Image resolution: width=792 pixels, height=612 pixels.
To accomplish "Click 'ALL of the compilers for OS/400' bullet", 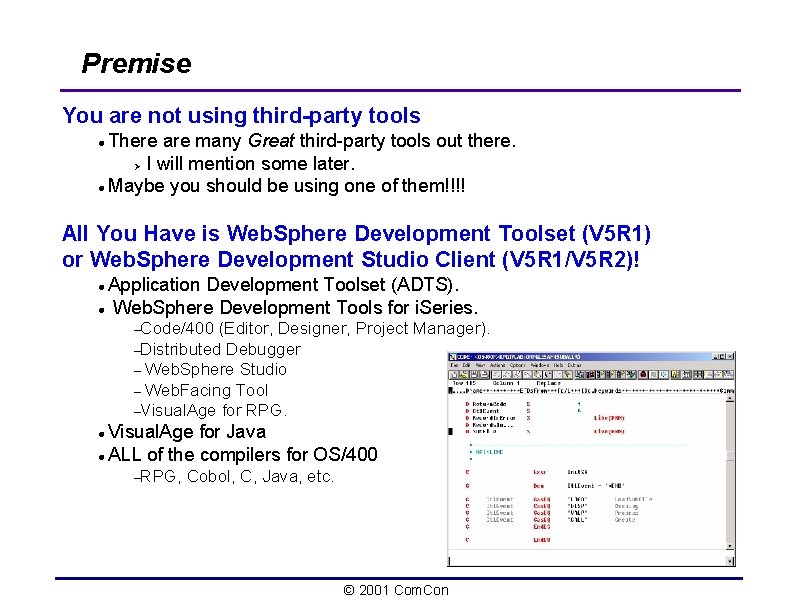I will [242, 454].
